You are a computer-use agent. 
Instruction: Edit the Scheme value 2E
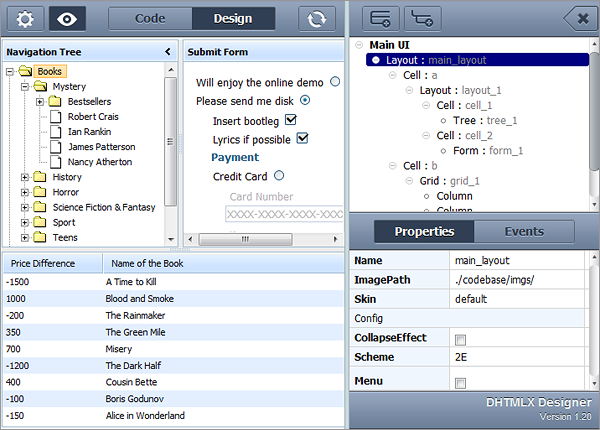coord(517,357)
